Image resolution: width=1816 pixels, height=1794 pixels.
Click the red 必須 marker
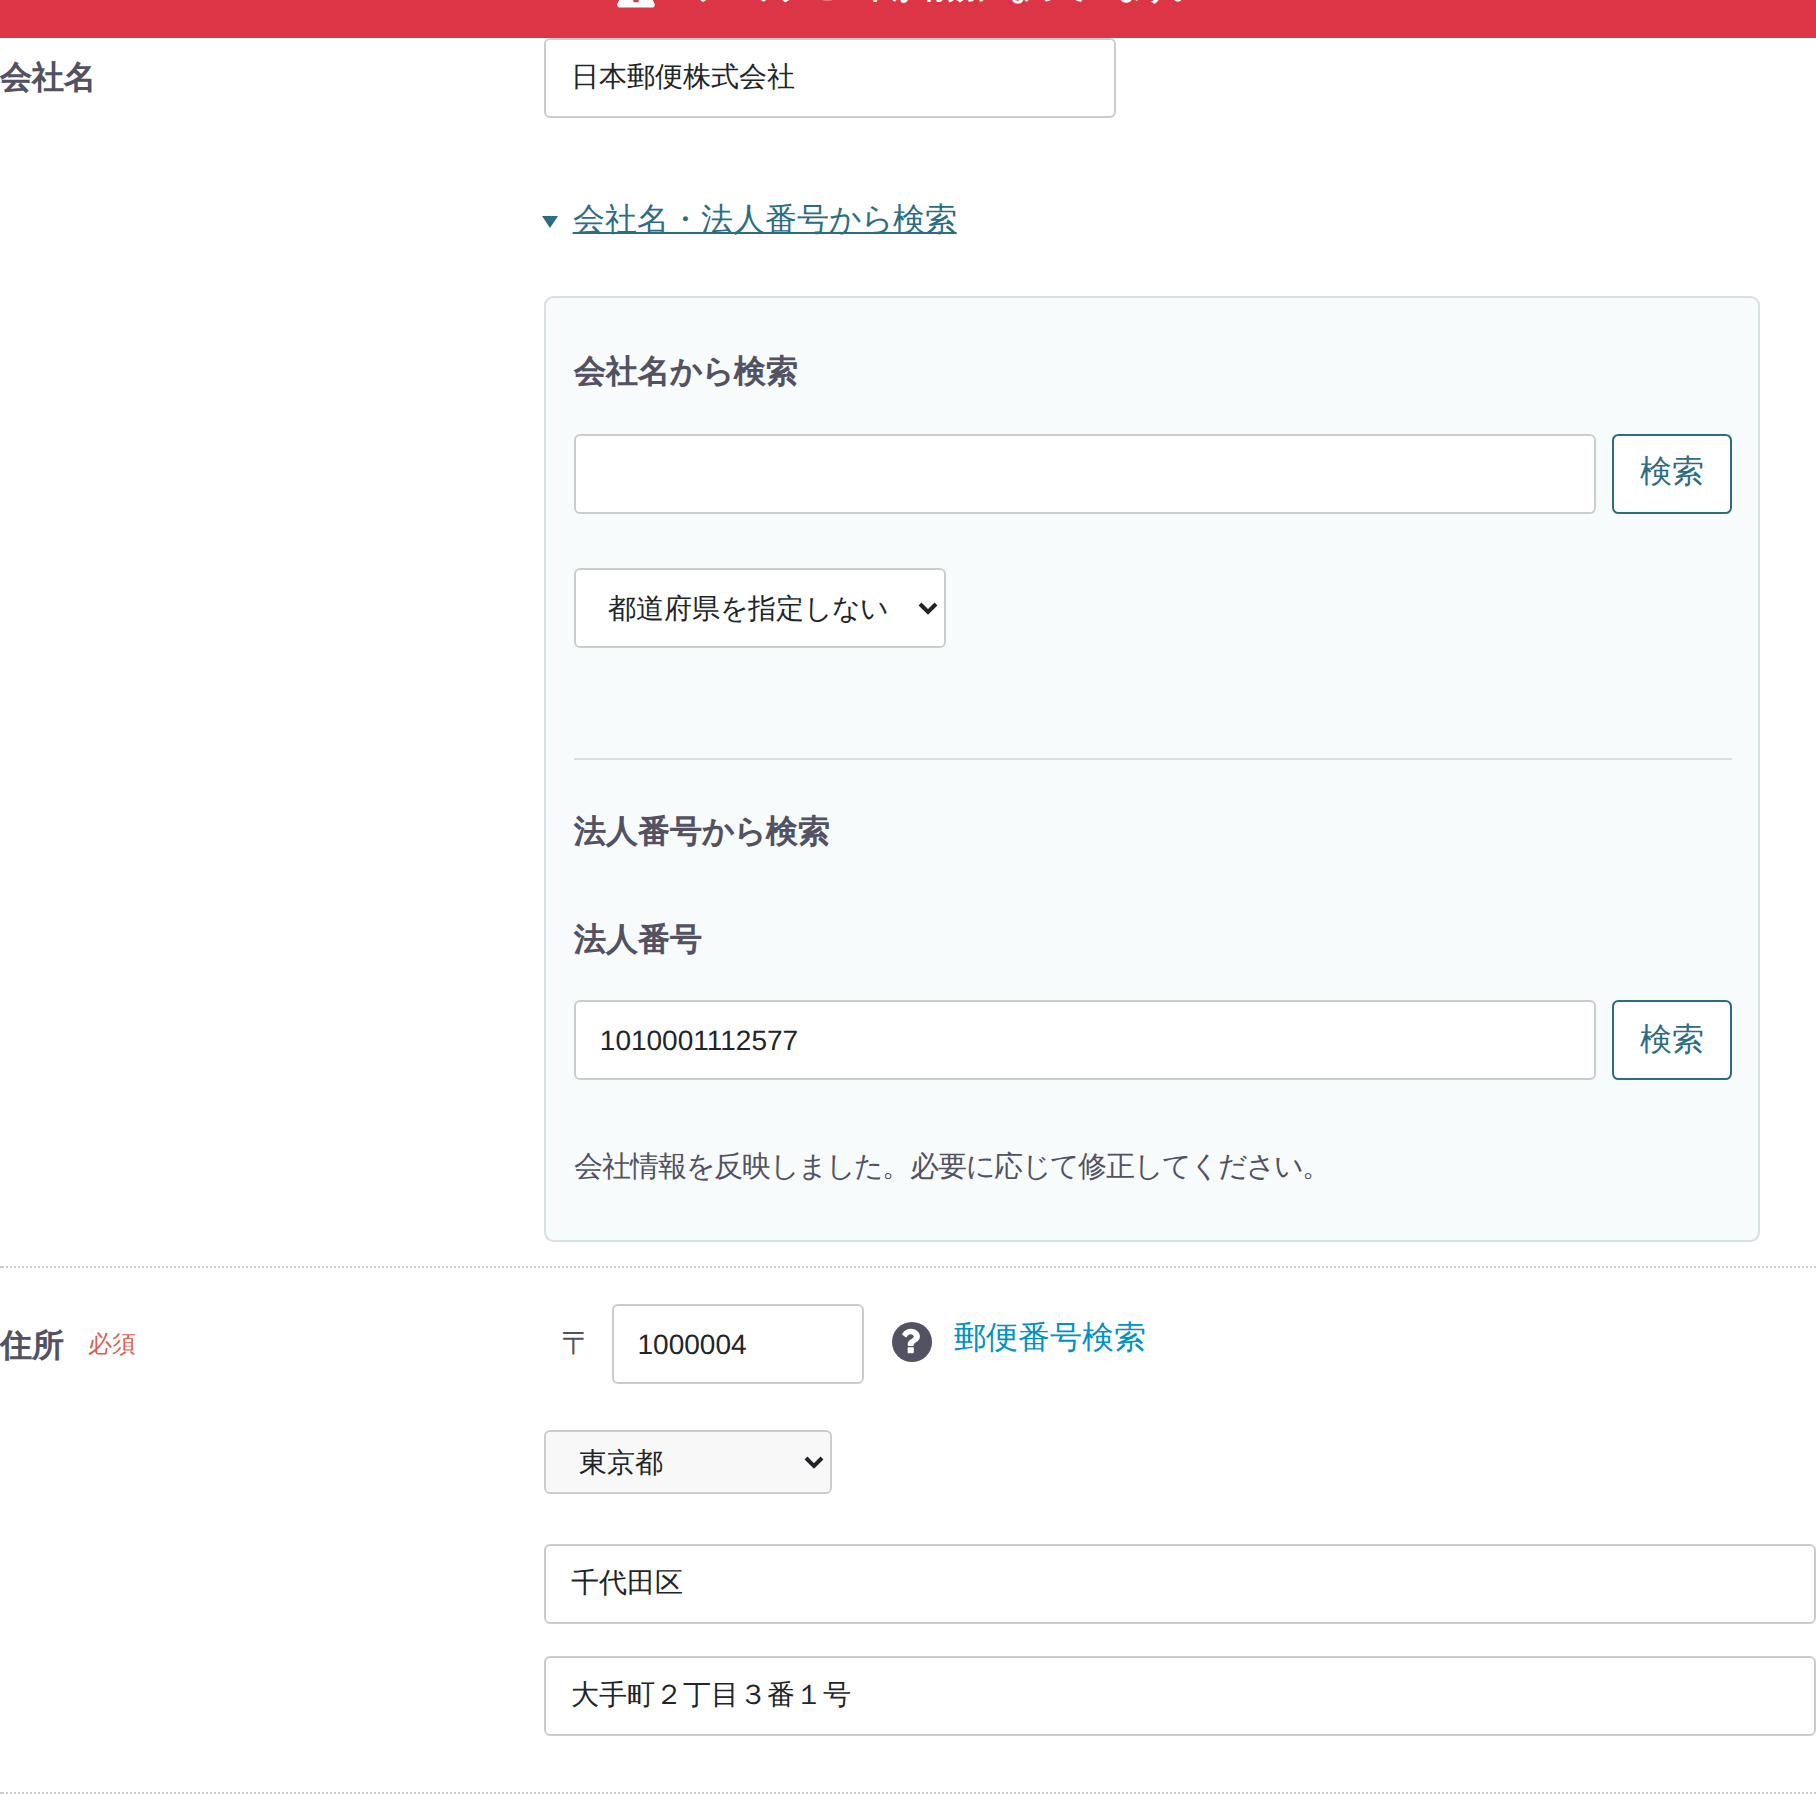pos(111,1344)
